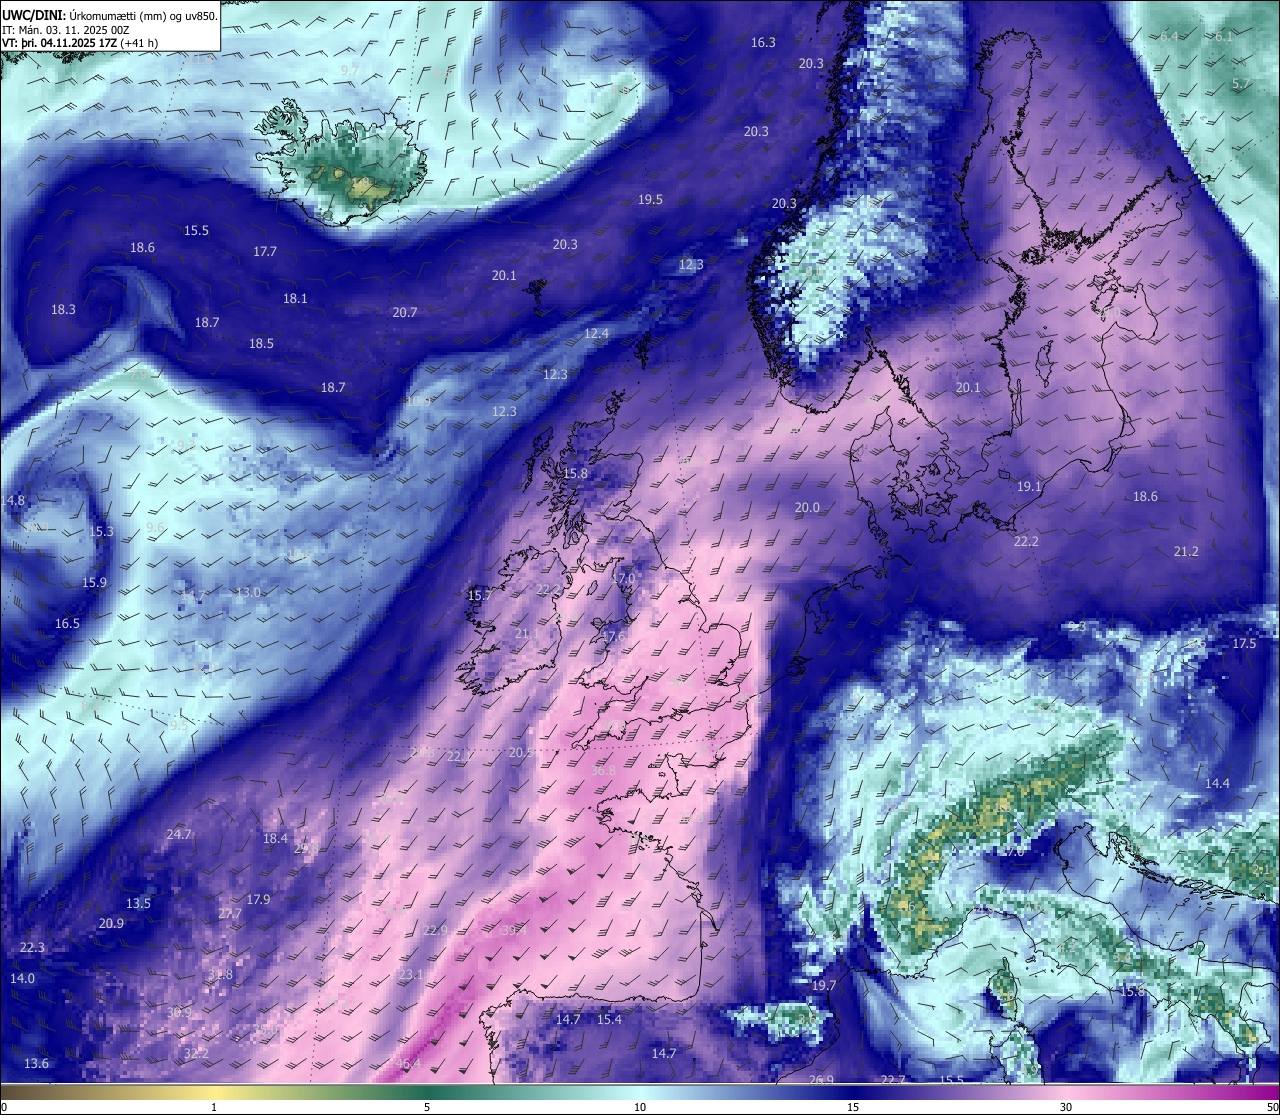Click the 18.1 value label
This screenshot has height=1115, width=1280.
pos(295,299)
